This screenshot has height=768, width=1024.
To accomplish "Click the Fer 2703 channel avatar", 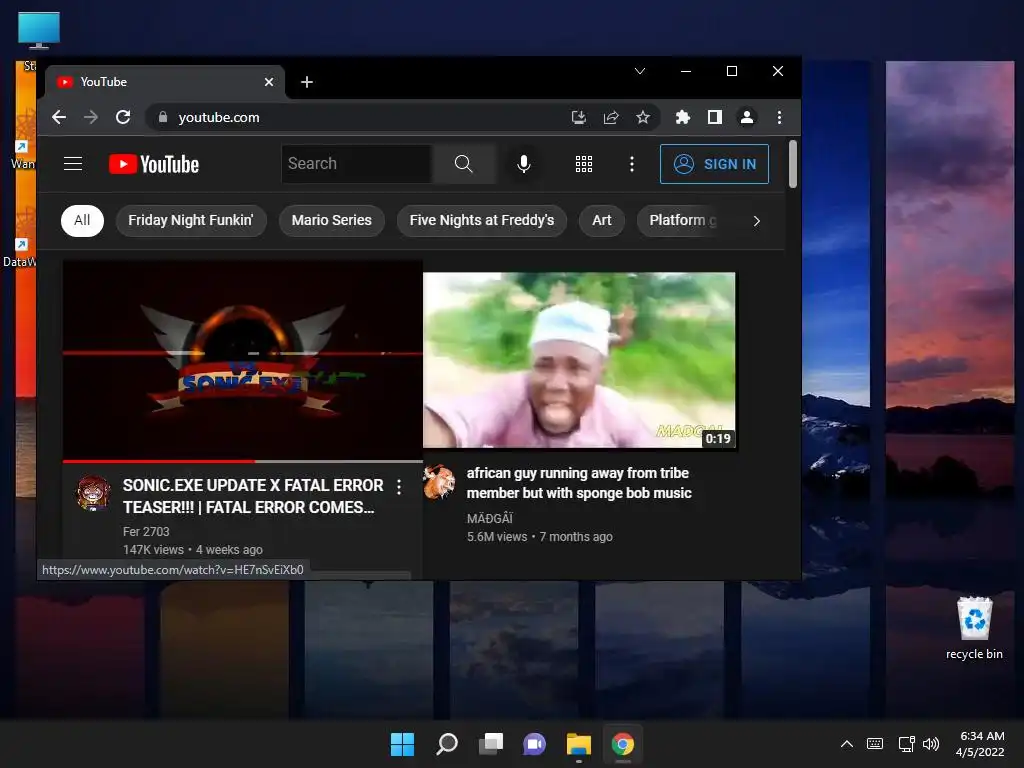I will [x=93, y=492].
